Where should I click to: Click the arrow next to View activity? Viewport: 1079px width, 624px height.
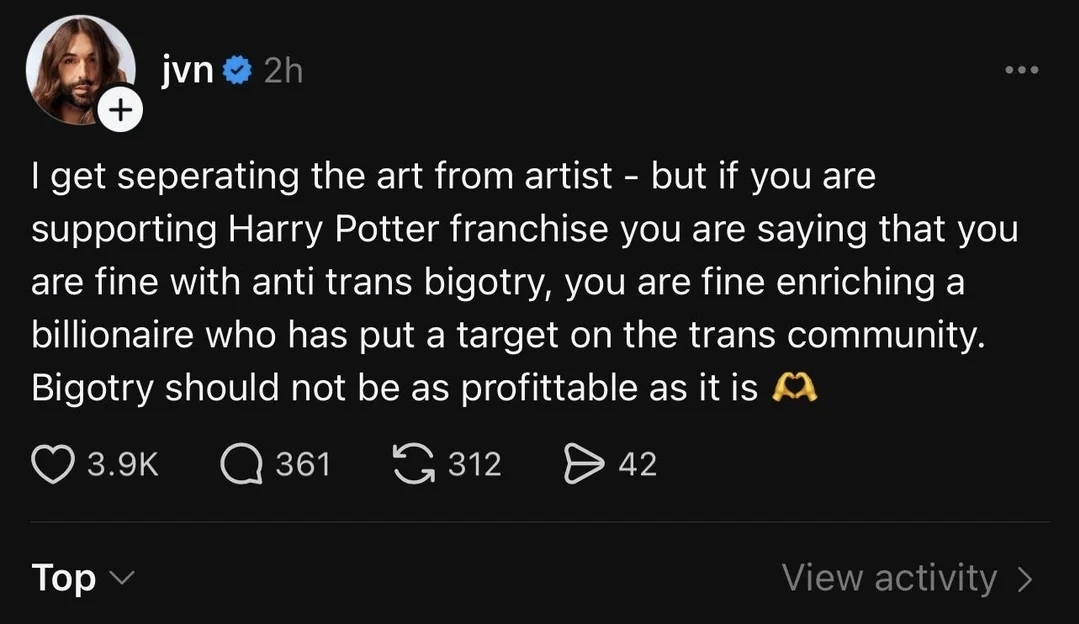click(1024, 578)
